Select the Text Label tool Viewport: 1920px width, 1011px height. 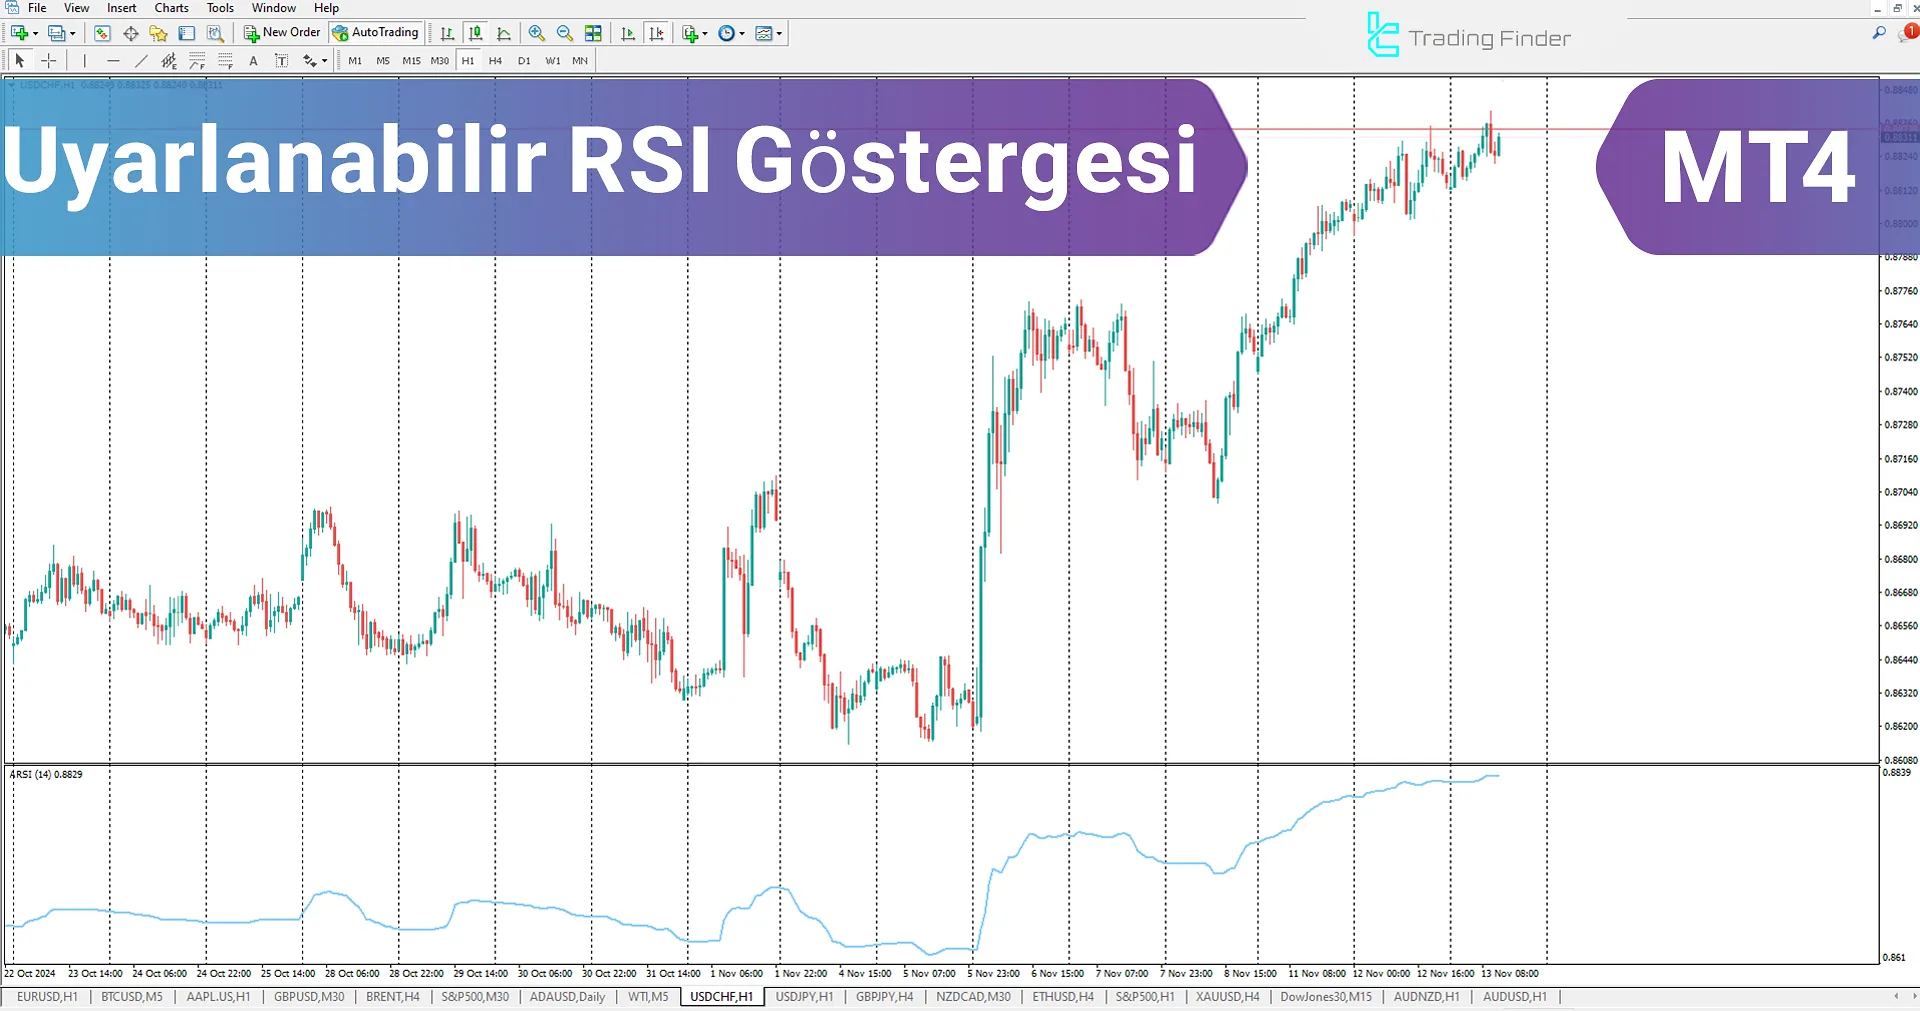[282, 60]
